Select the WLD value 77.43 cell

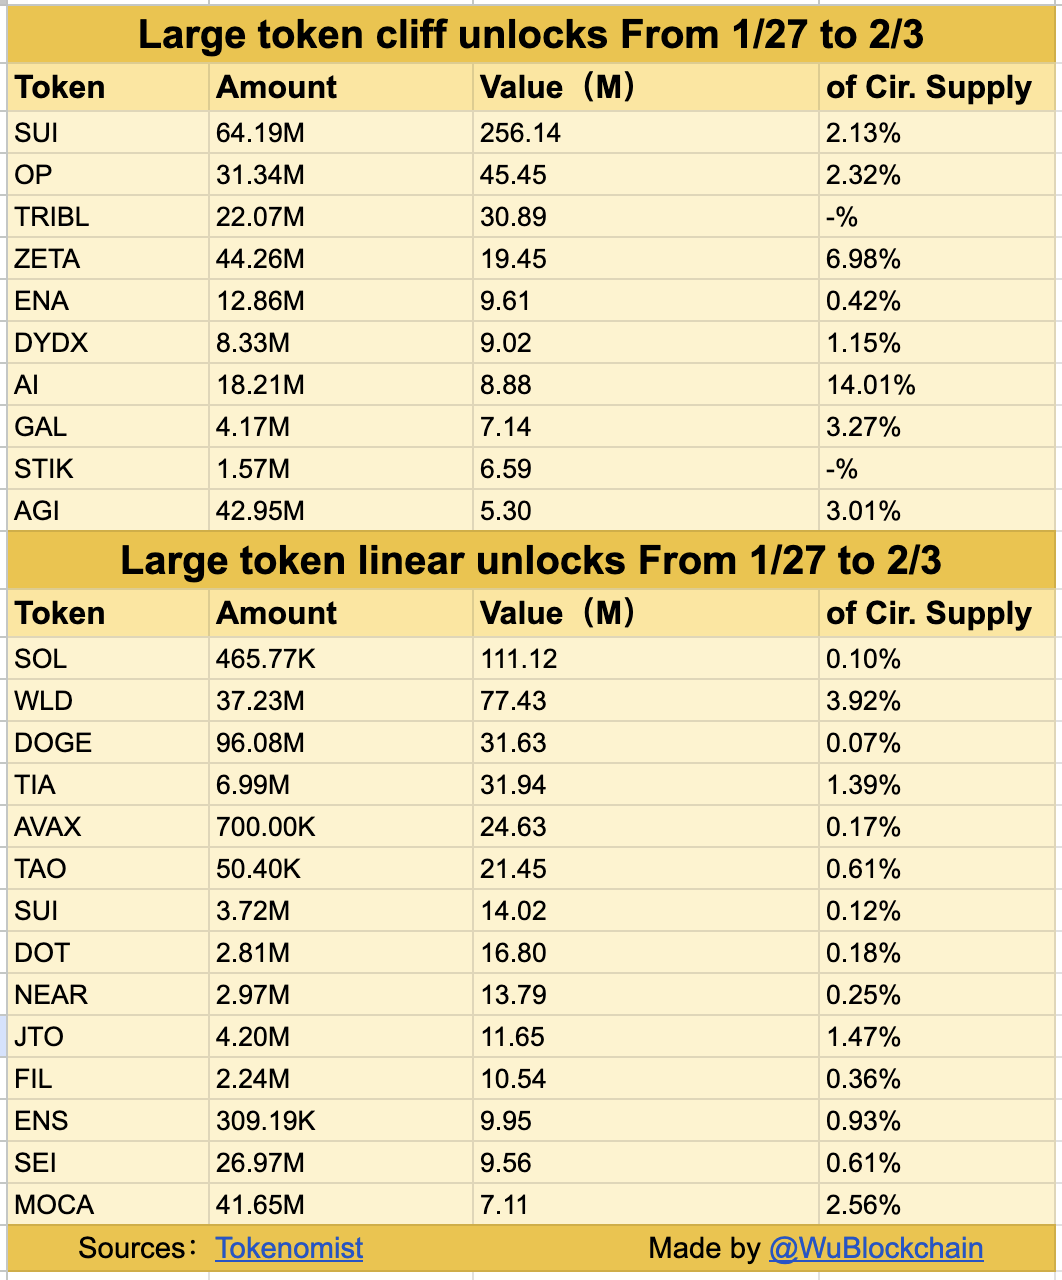click(513, 701)
